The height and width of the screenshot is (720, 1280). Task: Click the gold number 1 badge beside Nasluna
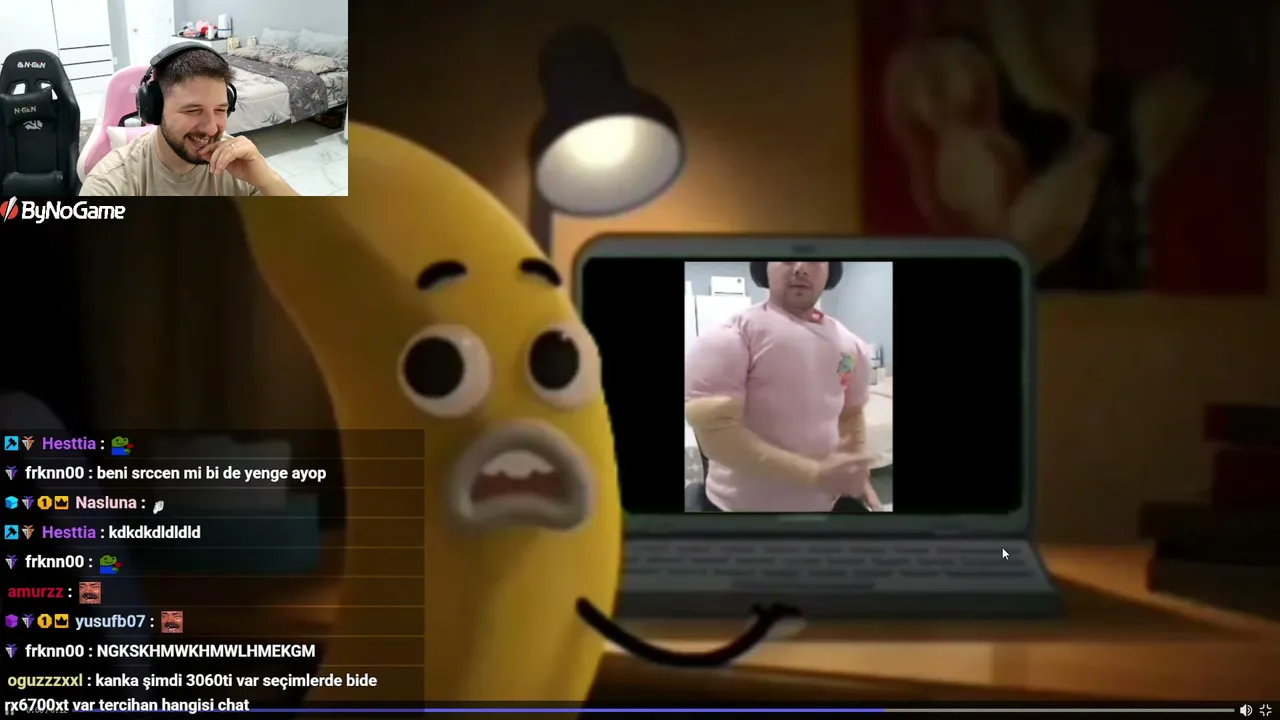pos(44,503)
